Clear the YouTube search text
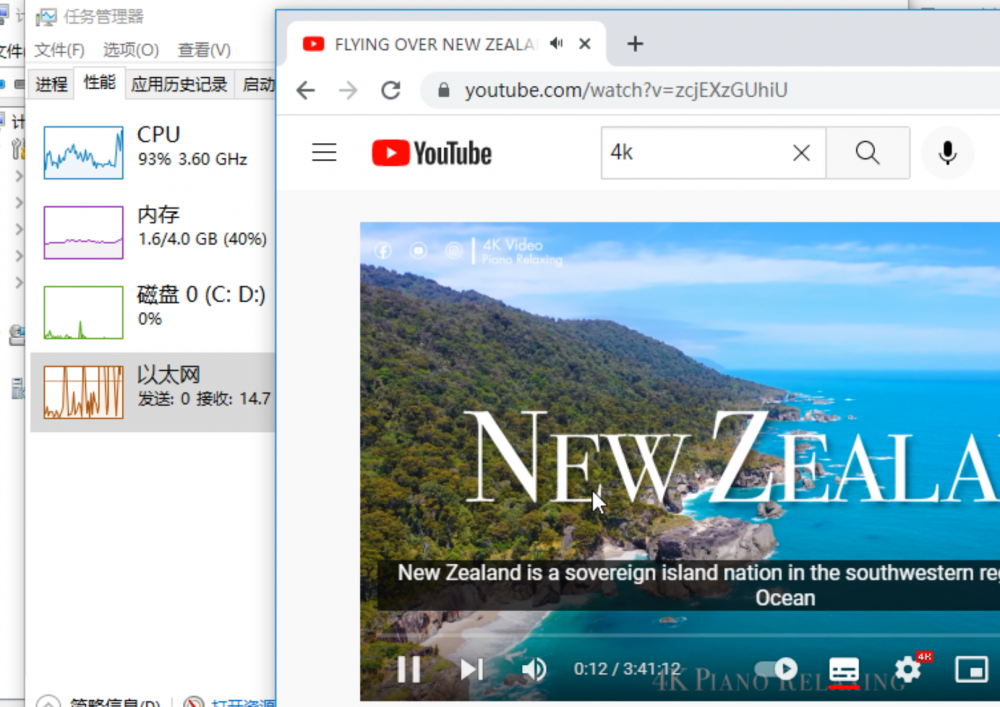This screenshot has height=707, width=1000. (x=801, y=152)
